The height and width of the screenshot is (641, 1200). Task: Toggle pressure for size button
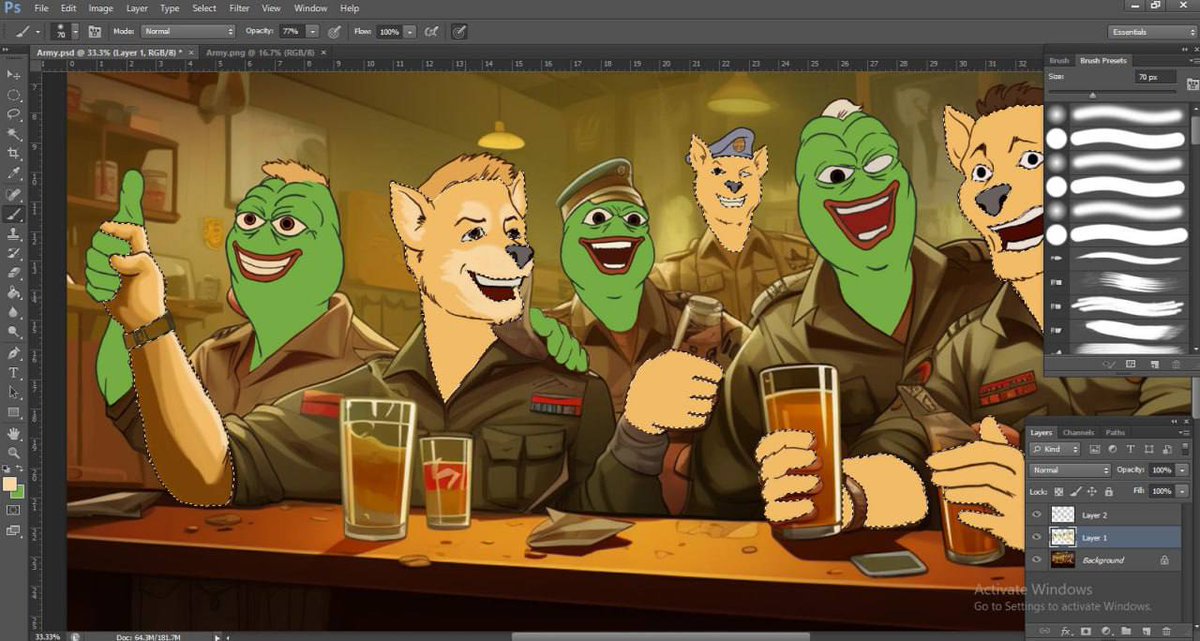click(459, 32)
